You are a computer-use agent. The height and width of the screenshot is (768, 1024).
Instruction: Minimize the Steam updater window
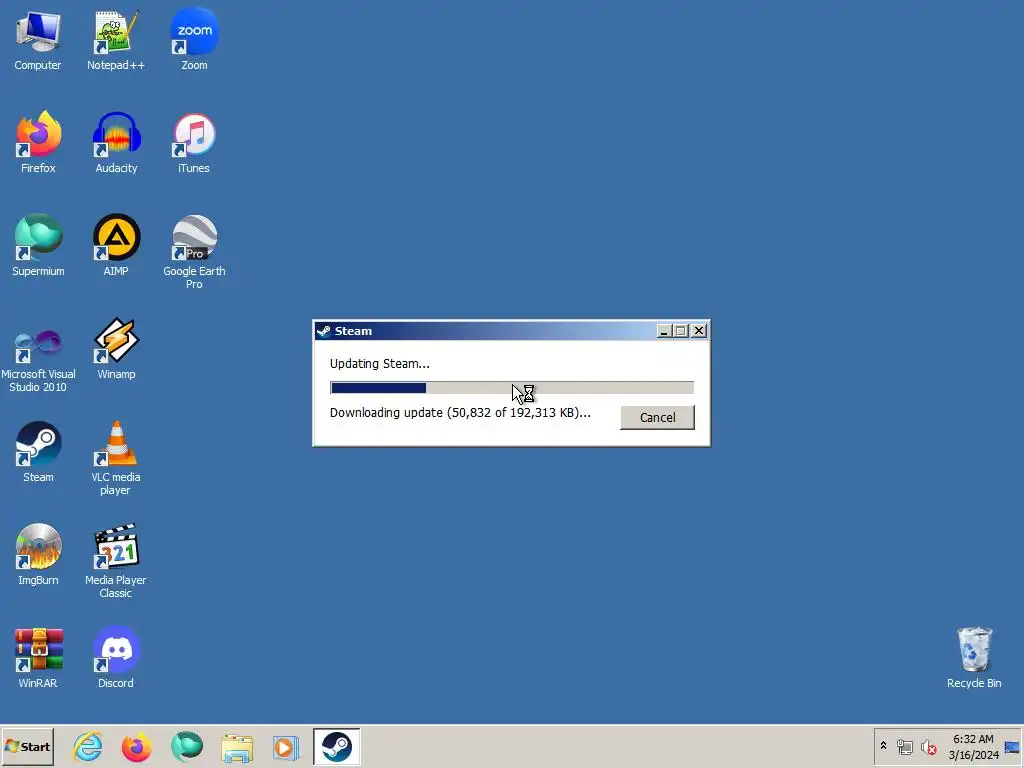pyautogui.click(x=664, y=331)
